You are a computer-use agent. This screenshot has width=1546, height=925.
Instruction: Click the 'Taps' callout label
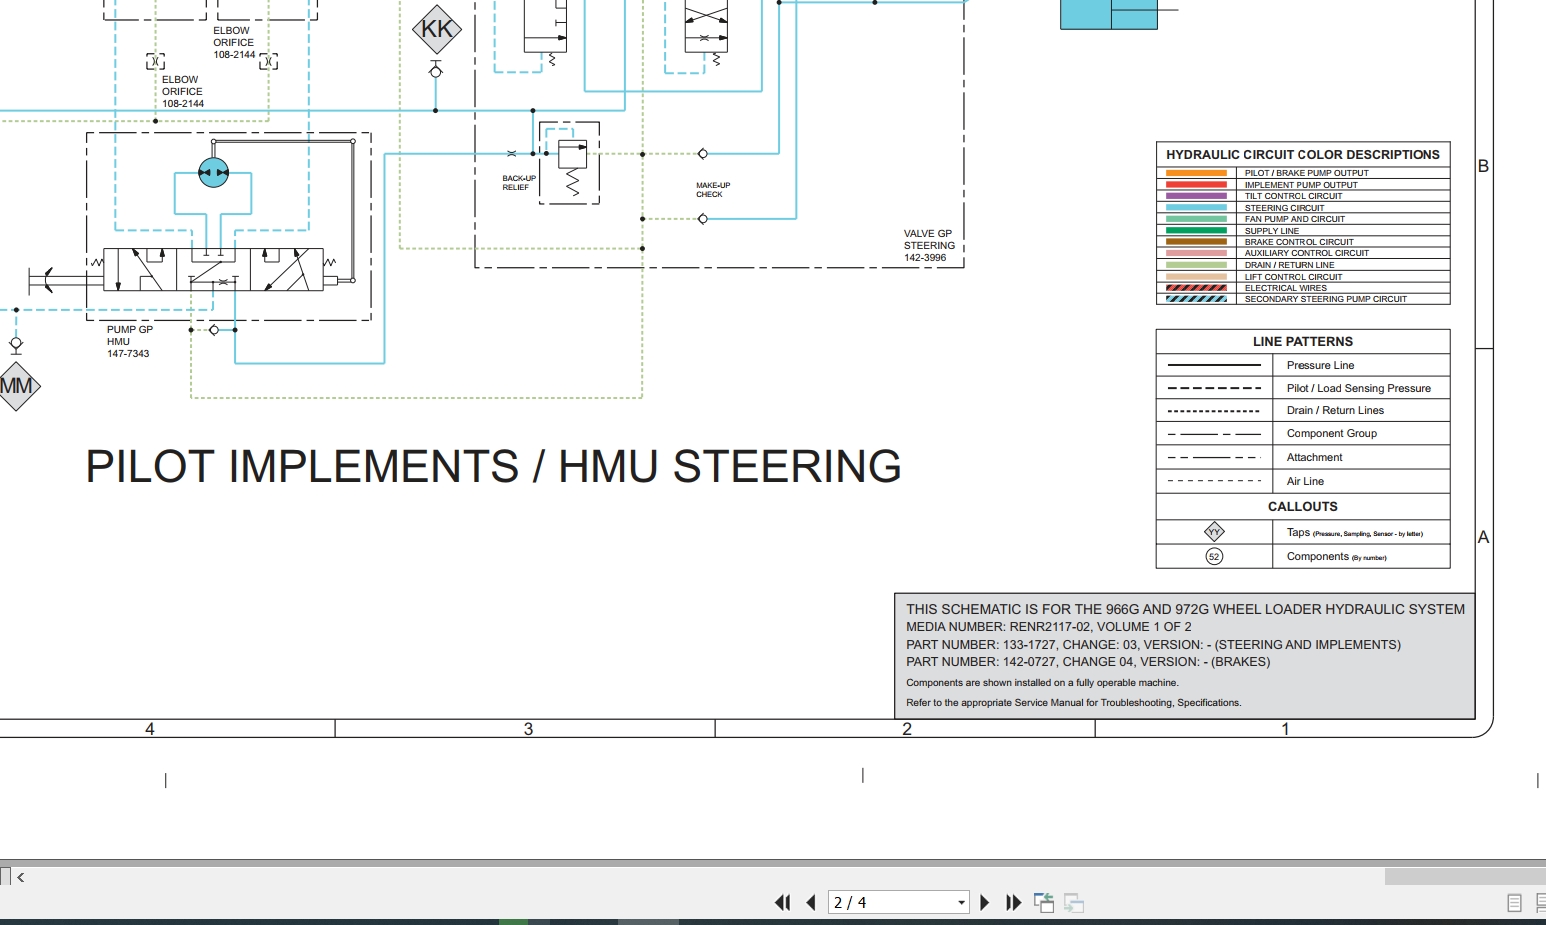pyautogui.click(x=1354, y=533)
